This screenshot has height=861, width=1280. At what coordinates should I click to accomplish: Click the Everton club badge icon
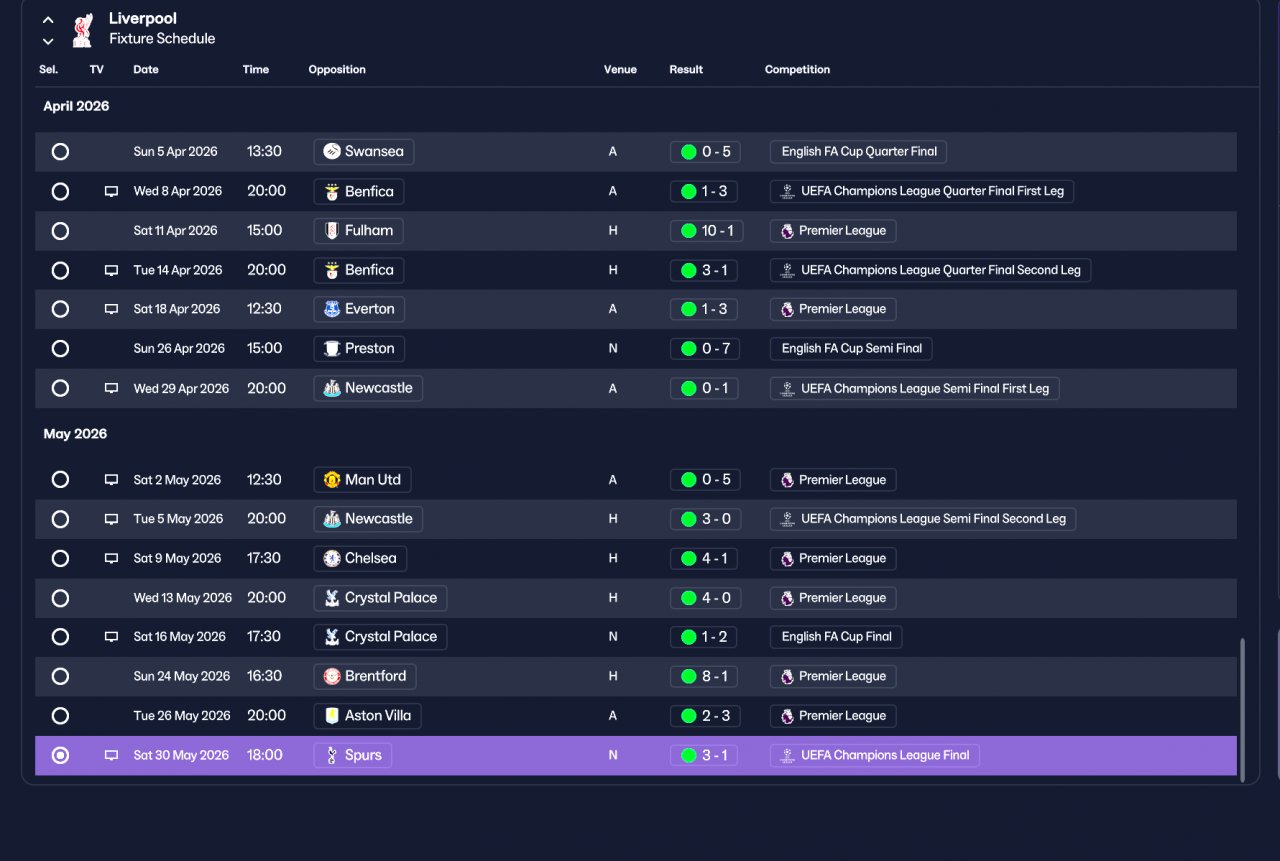tap(332, 309)
